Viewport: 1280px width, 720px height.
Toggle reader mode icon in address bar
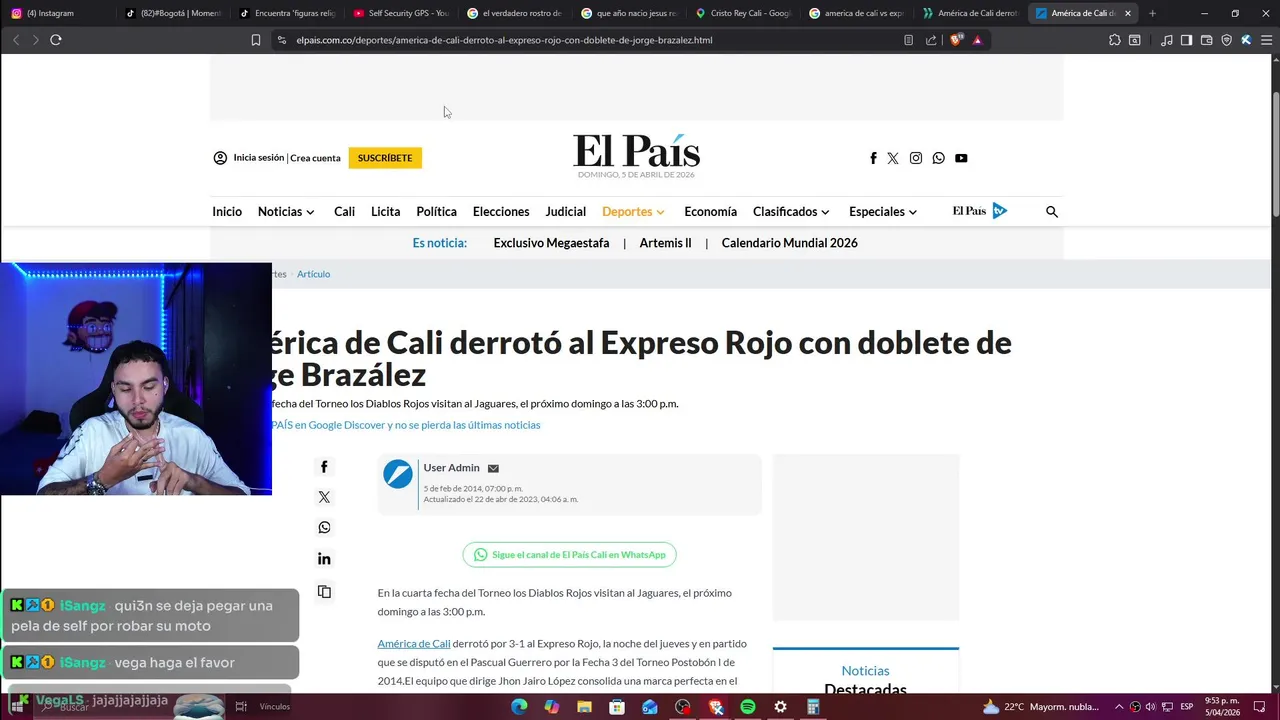tap(908, 40)
